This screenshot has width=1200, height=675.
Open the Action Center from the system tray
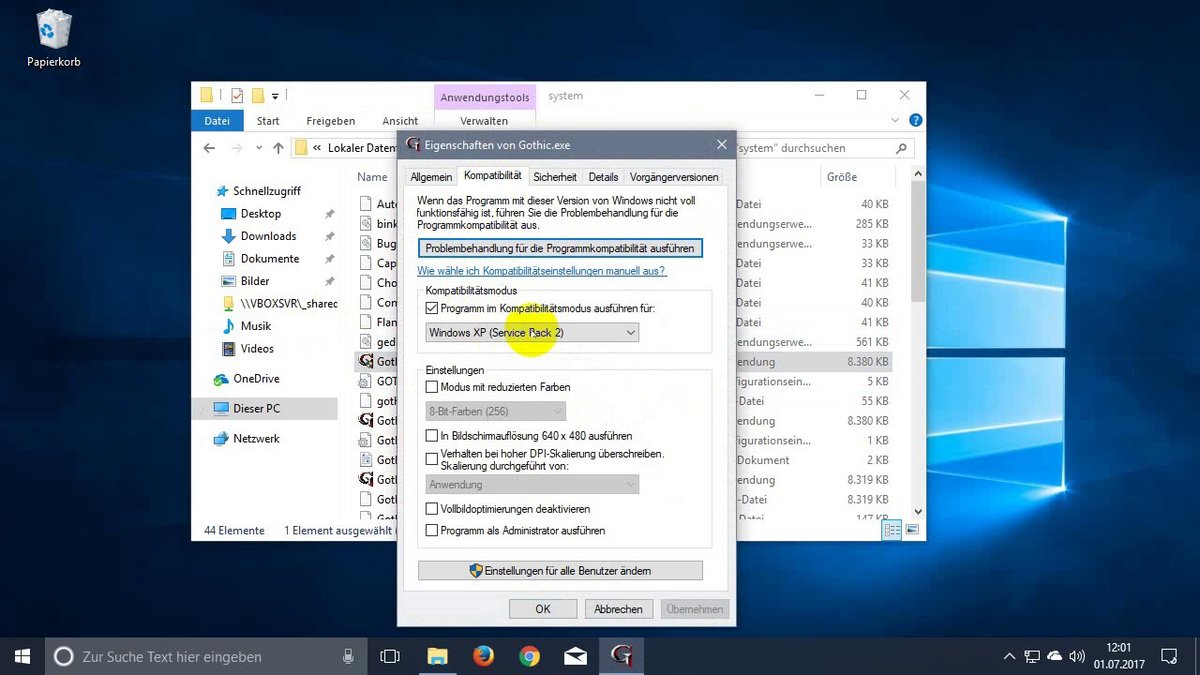click(1168, 656)
